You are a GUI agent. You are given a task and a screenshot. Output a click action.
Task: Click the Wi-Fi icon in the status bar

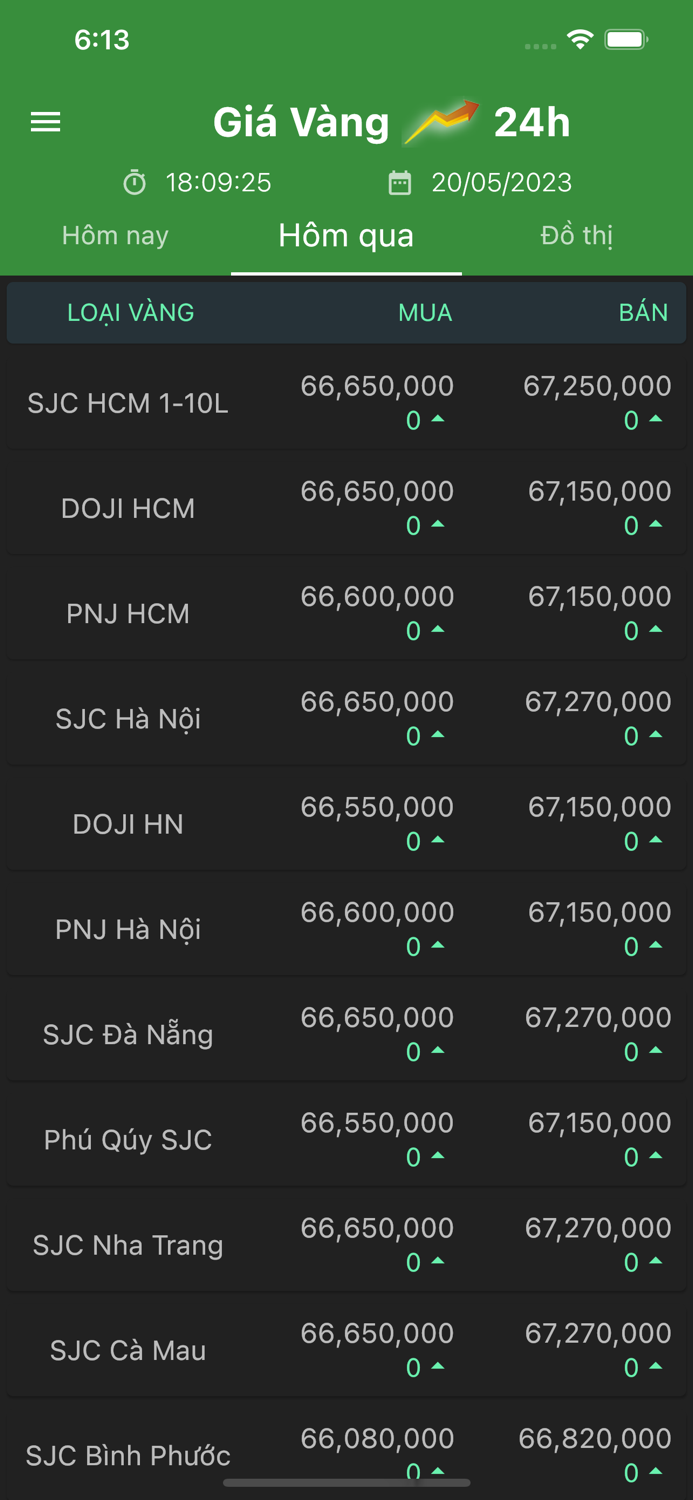click(x=580, y=41)
